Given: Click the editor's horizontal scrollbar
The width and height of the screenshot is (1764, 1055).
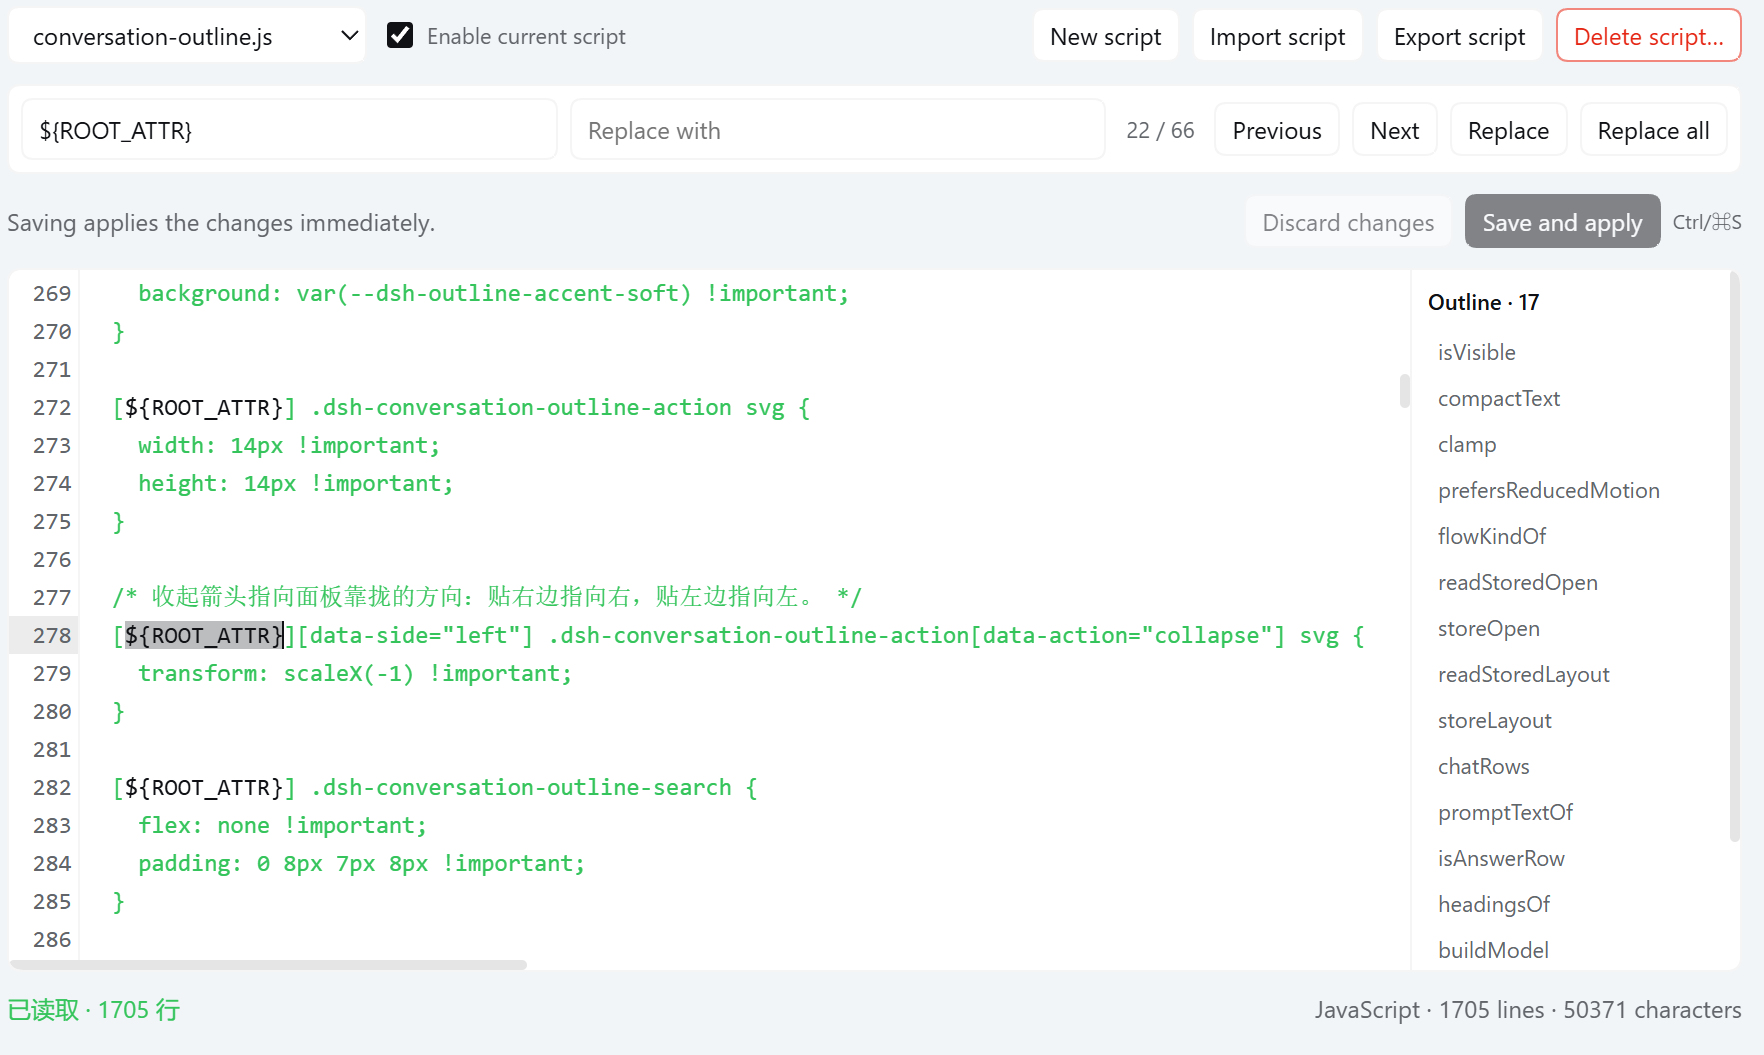Looking at the screenshot, I should (x=268, y=964).
